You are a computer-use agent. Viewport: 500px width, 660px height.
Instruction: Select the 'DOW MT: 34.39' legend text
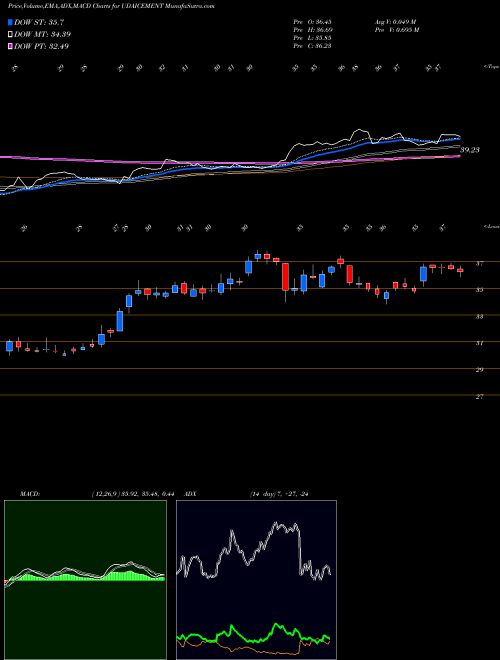pos(43,34)
